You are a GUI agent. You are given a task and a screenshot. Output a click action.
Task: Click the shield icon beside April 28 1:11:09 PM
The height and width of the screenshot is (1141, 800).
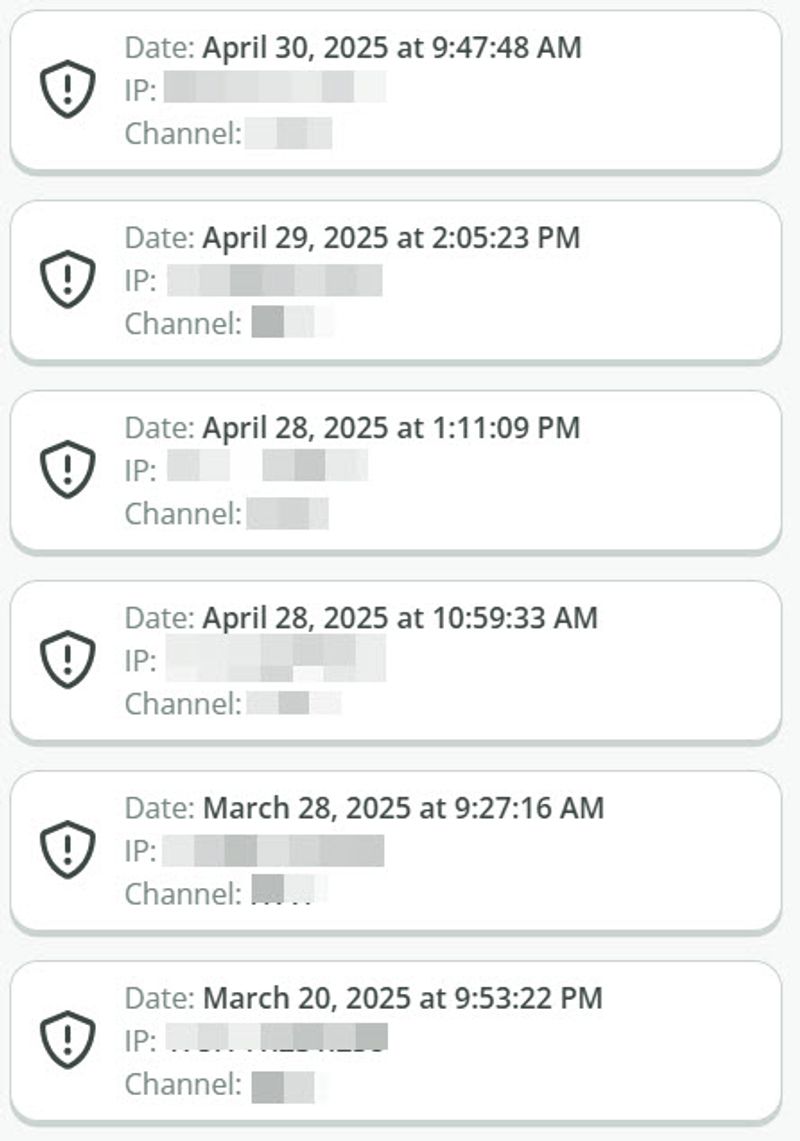click(x=67, y=469)
